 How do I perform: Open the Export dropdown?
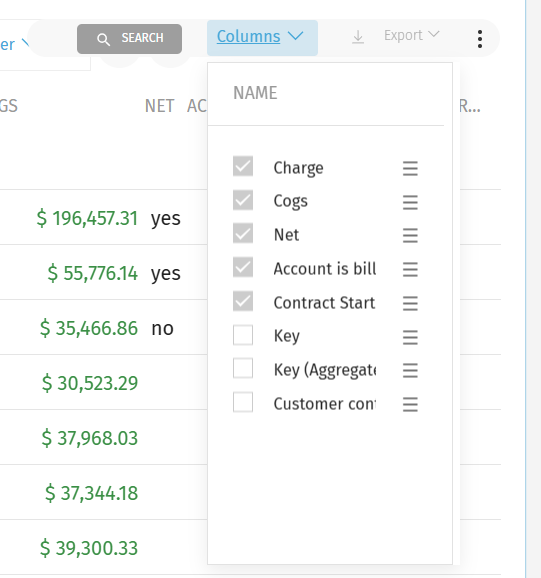412,35
